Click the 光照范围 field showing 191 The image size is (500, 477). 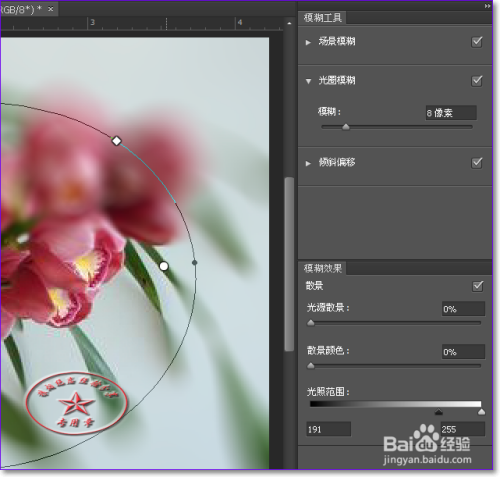[x=329, y=429]
